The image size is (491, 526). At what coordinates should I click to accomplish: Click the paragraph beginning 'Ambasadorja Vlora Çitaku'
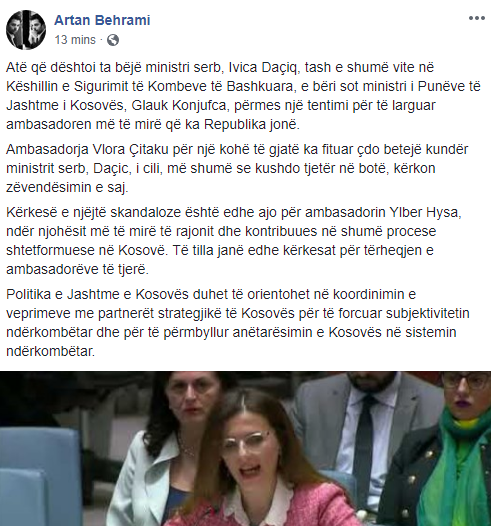pyautogui.click(x=237, y=168)
